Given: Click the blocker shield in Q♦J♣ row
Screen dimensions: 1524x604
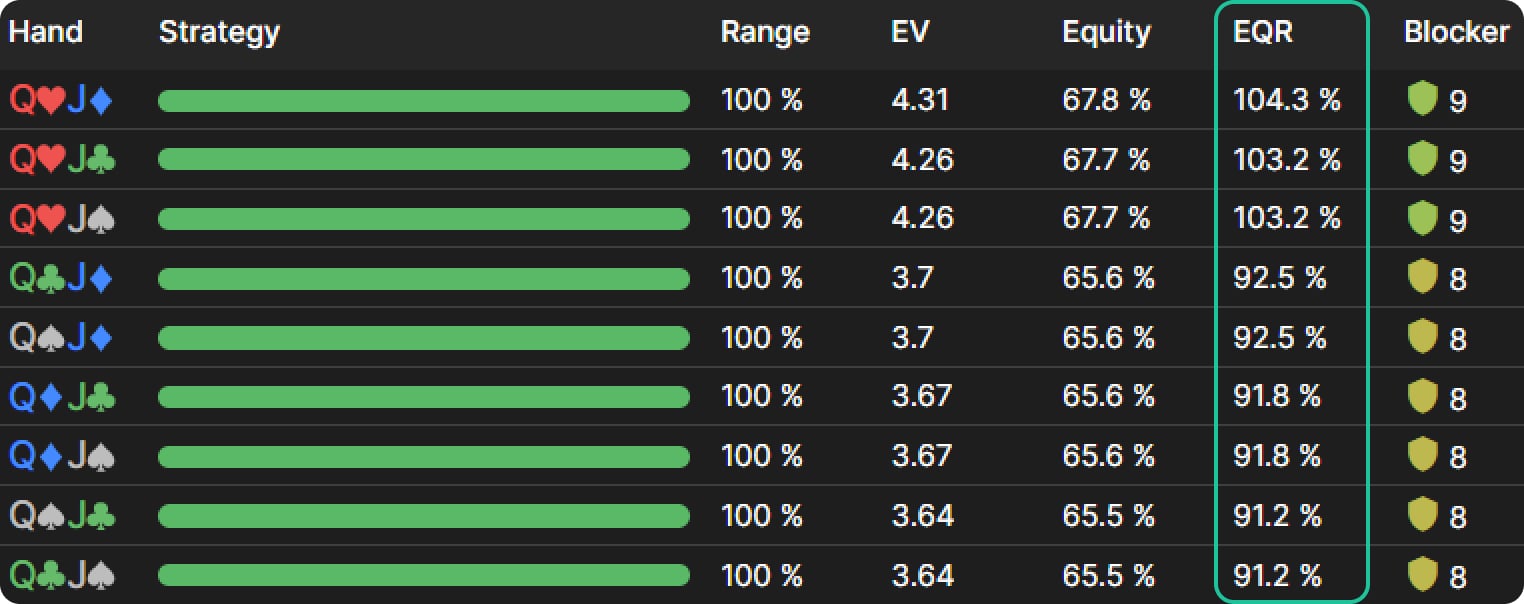Looking at the screenshot, I should click(x=1421, y=397).
